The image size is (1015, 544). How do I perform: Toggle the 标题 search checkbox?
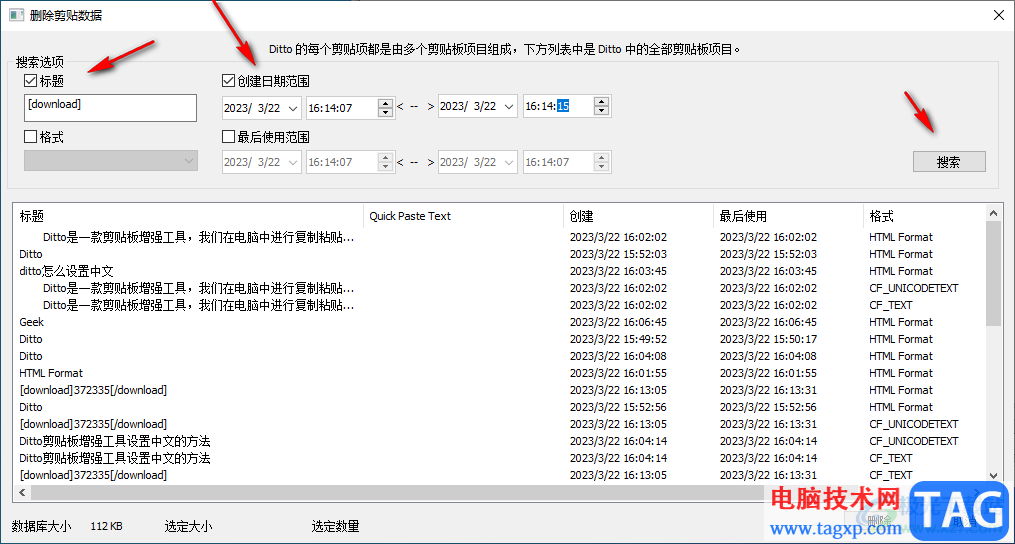pos(30,81)
